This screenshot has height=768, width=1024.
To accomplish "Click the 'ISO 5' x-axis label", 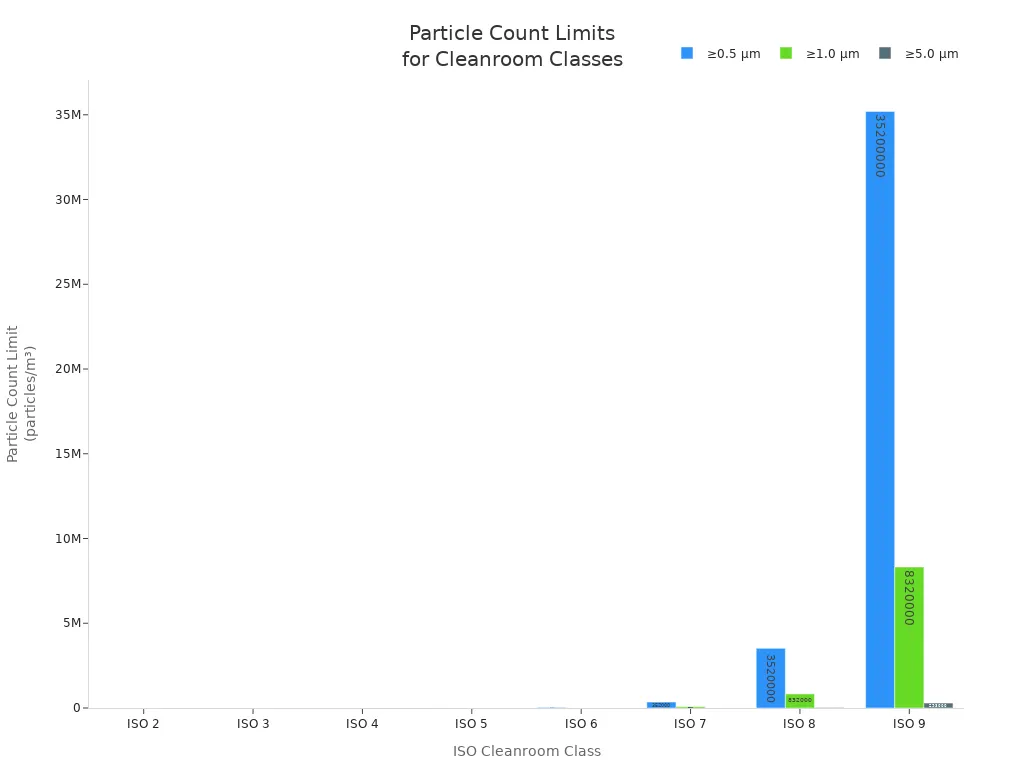I will (471, 724).
